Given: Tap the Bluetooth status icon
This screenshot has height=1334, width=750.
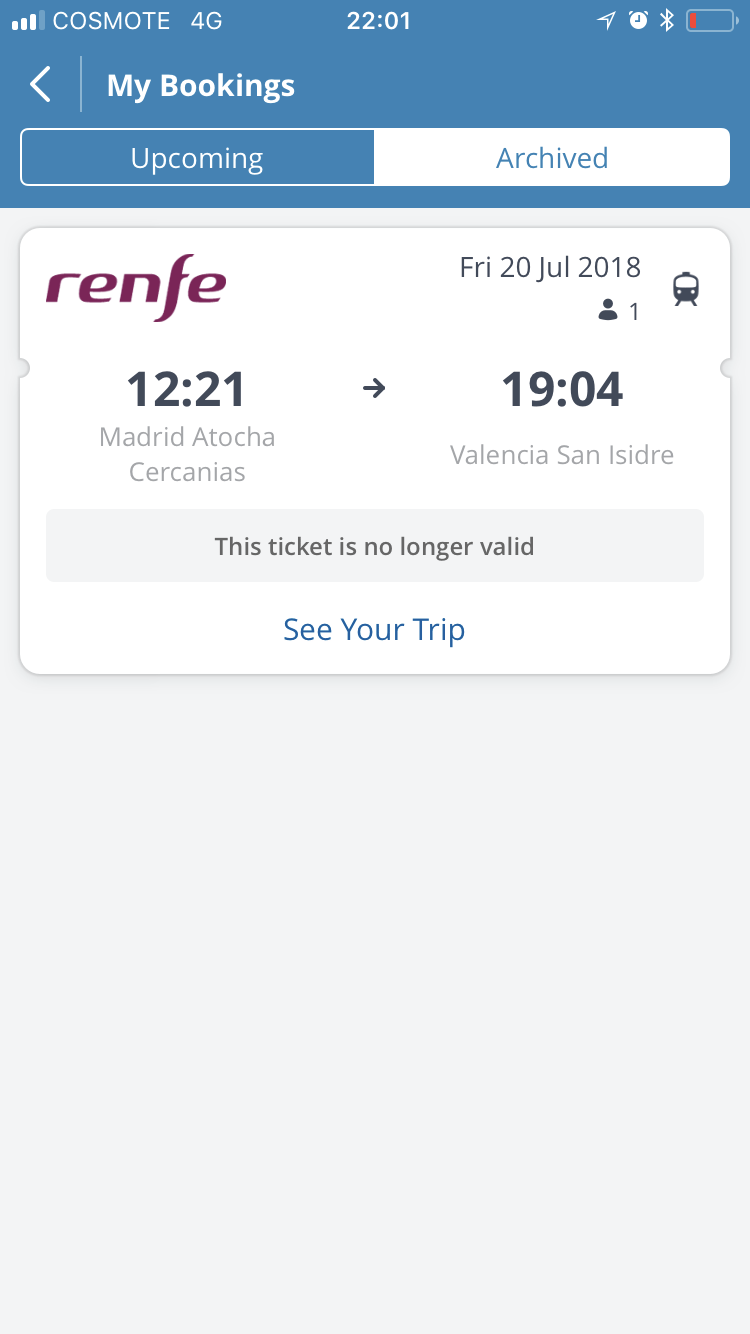Looking at the screenshot, I should pos(667,21).
